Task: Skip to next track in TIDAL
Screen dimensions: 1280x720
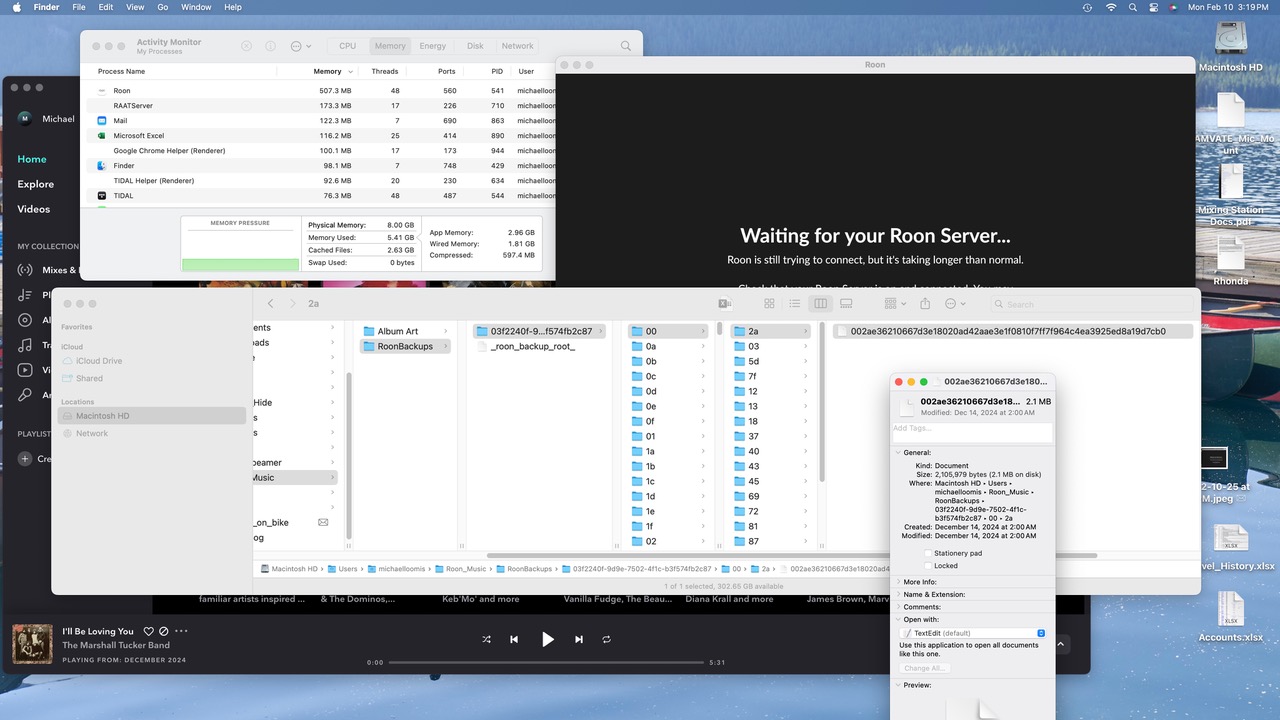Action: coord(579,639)
